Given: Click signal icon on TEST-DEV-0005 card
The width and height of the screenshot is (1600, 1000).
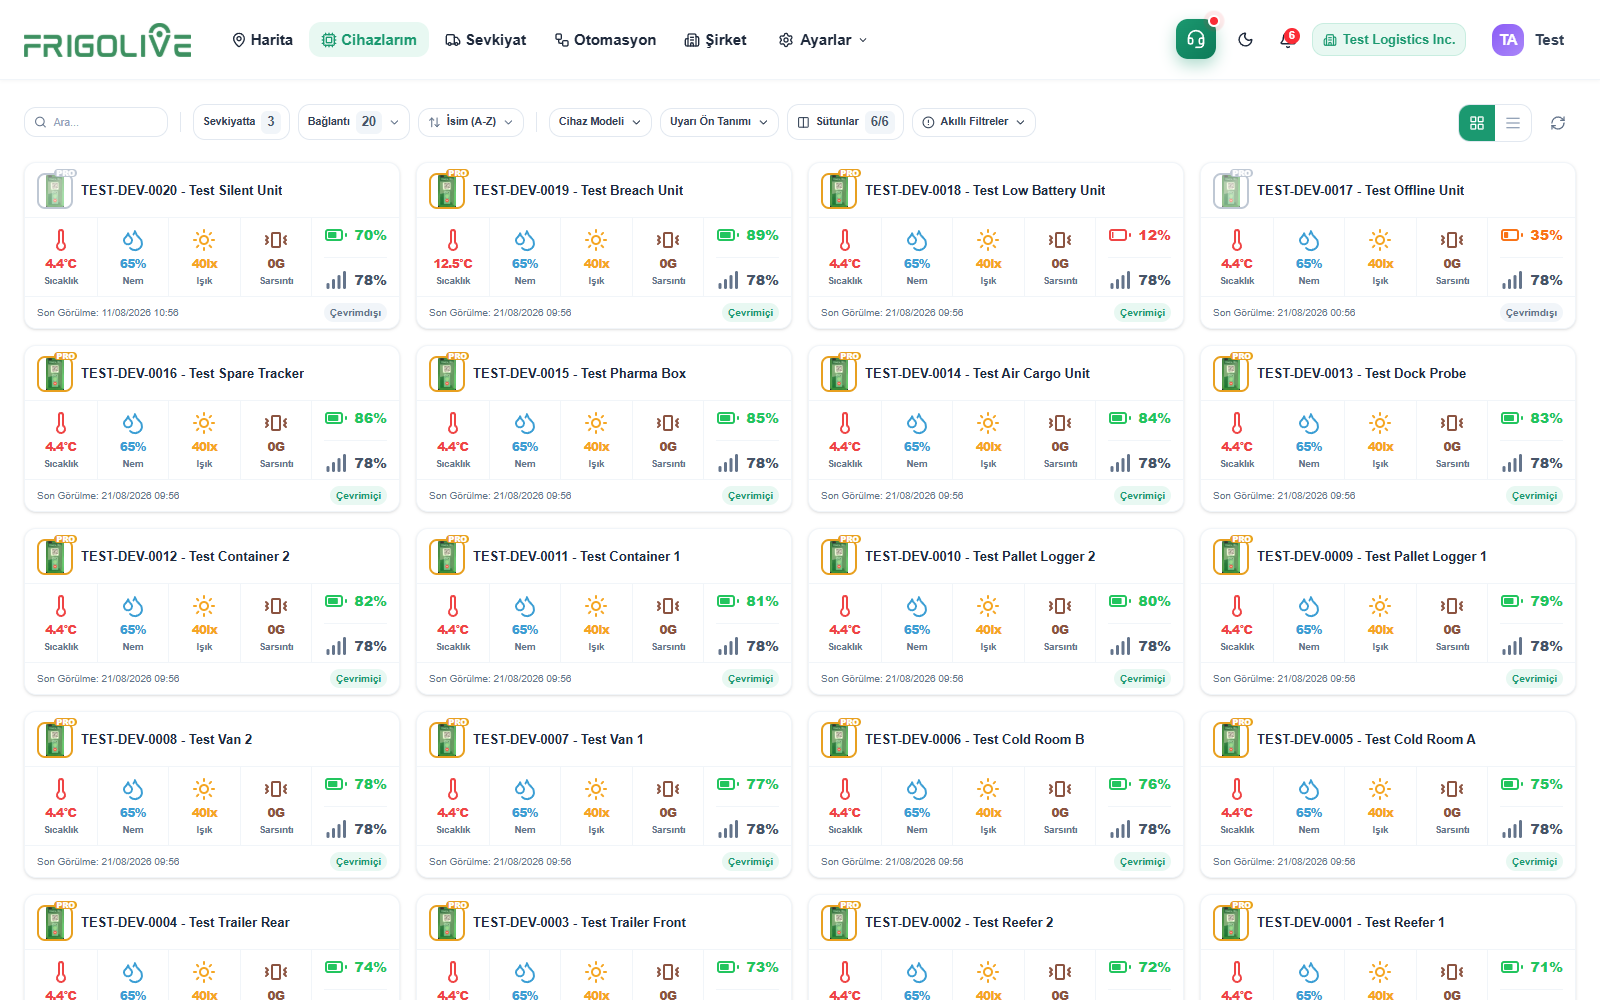Looking at the screenshot, I should tap(1512, 829).
